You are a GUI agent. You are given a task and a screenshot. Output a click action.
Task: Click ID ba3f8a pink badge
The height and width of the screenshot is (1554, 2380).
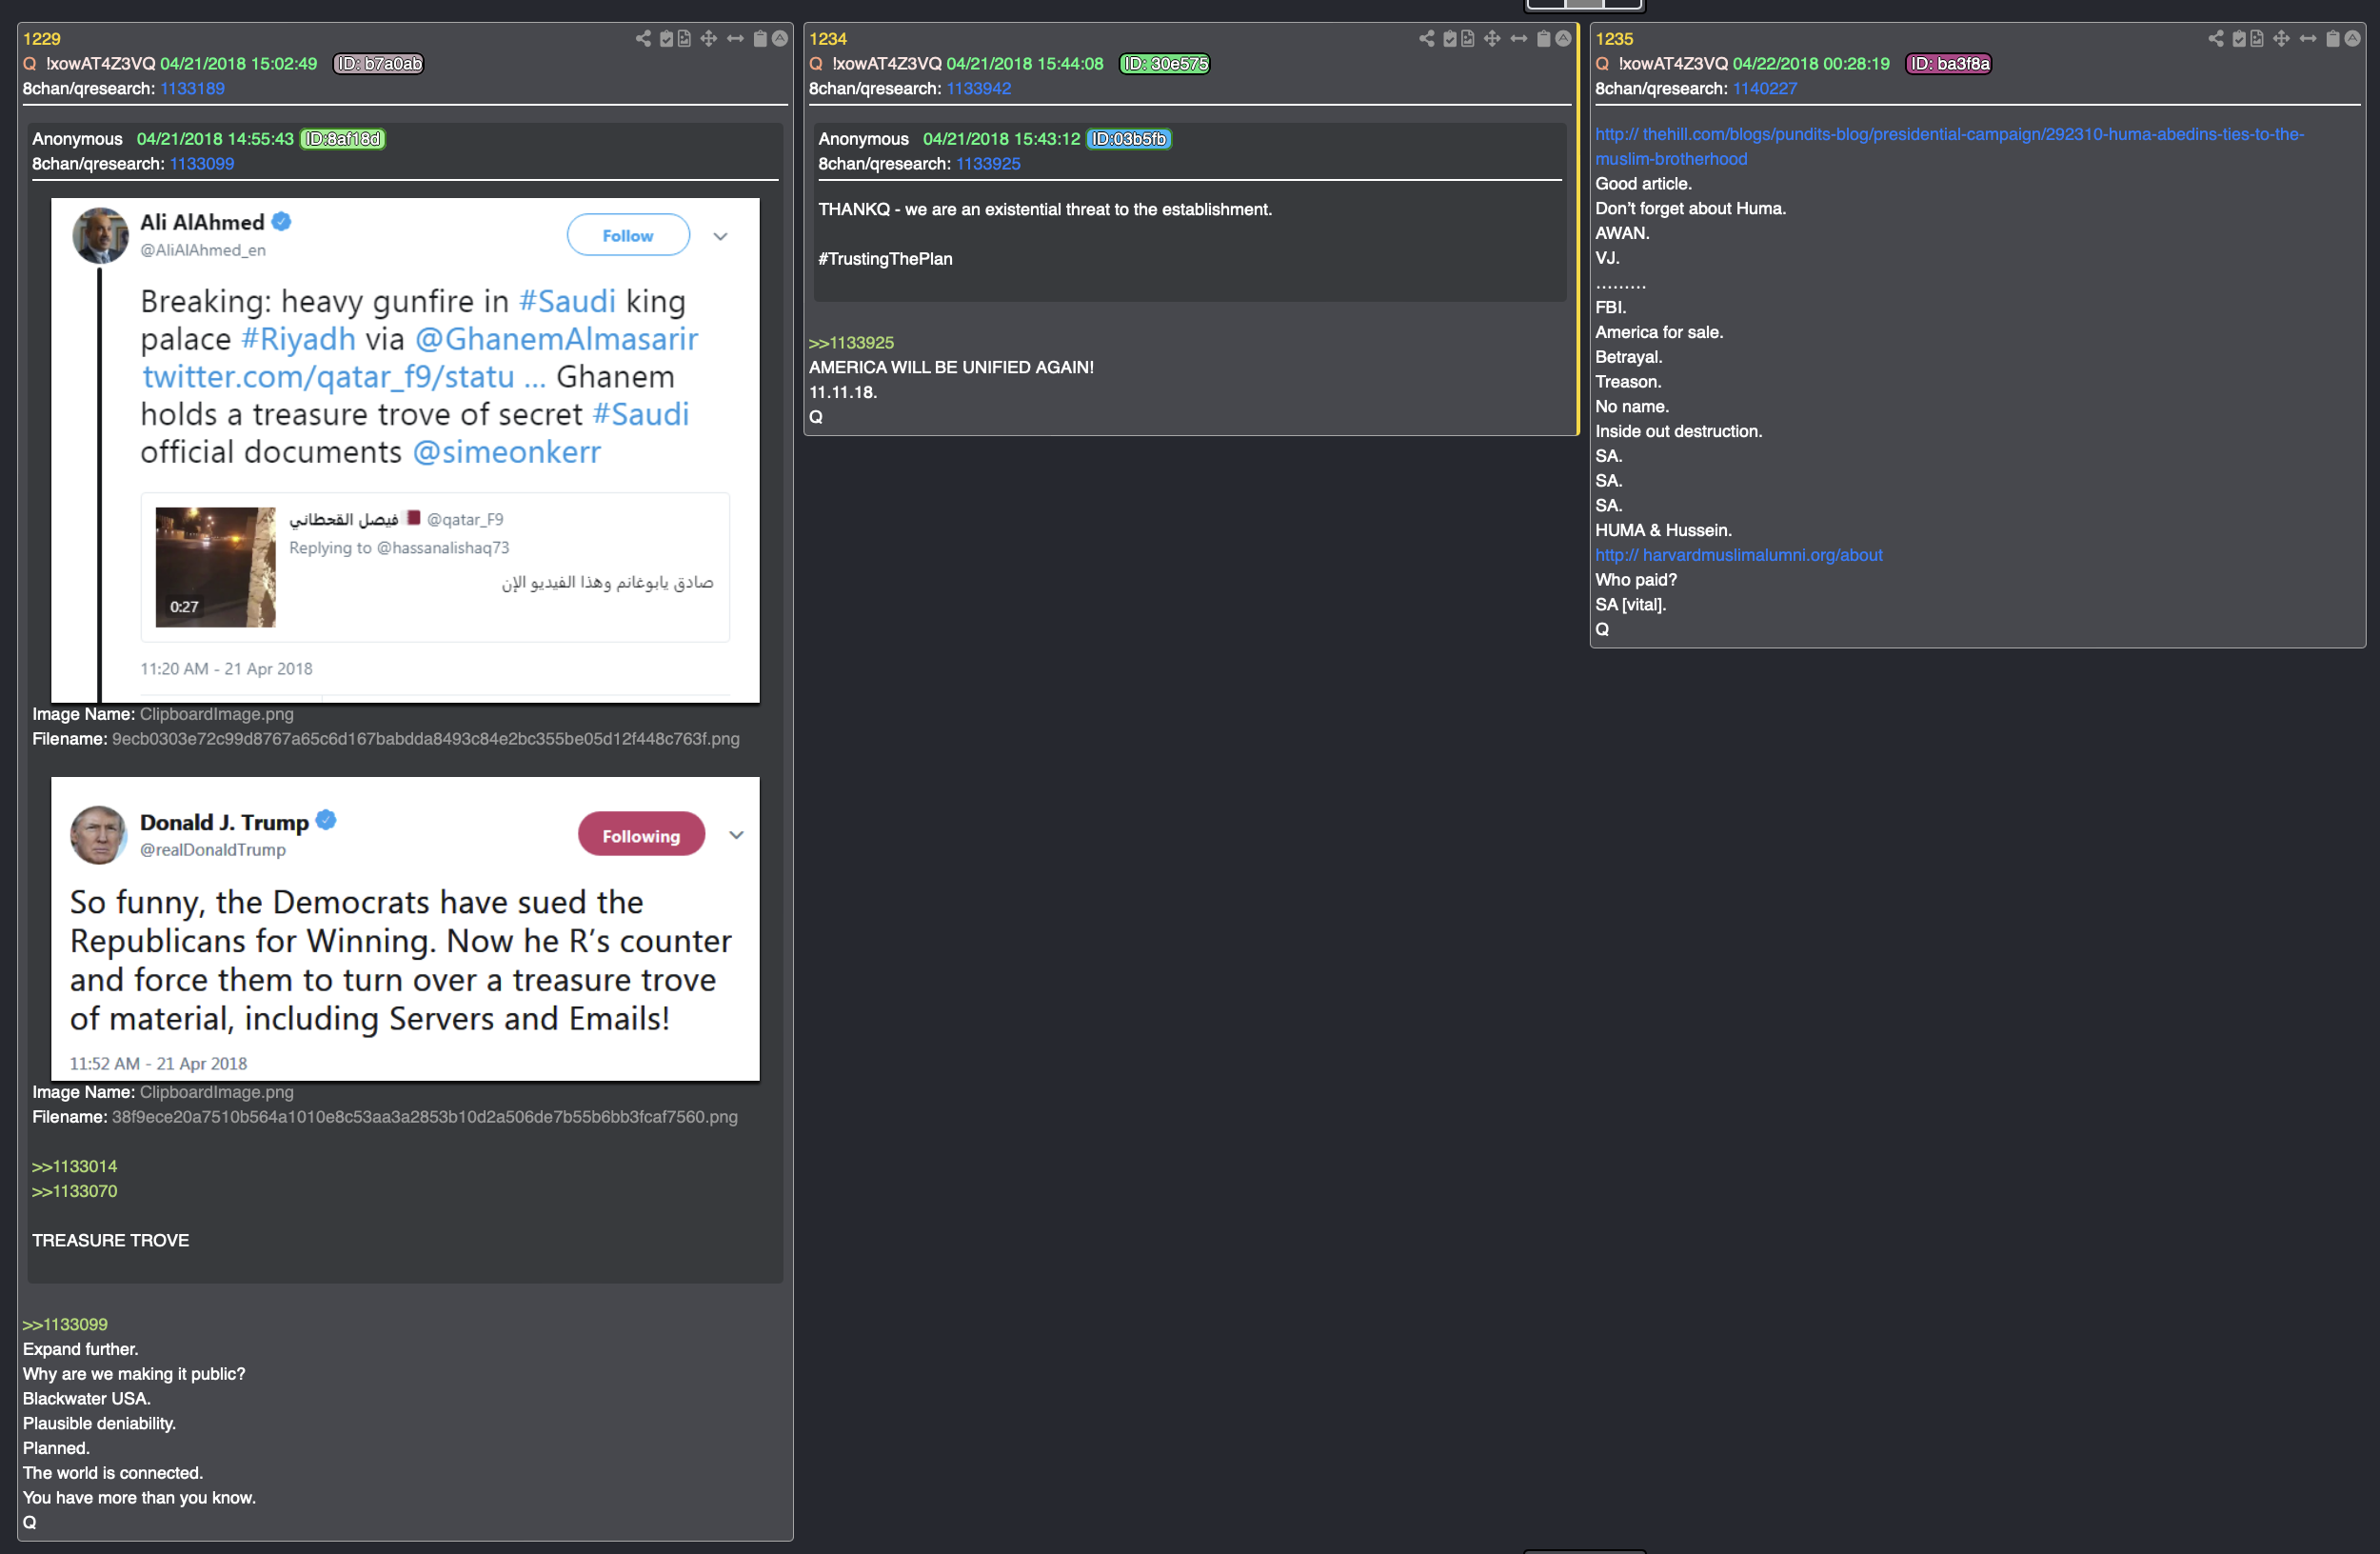click(x=1949, y=64)
